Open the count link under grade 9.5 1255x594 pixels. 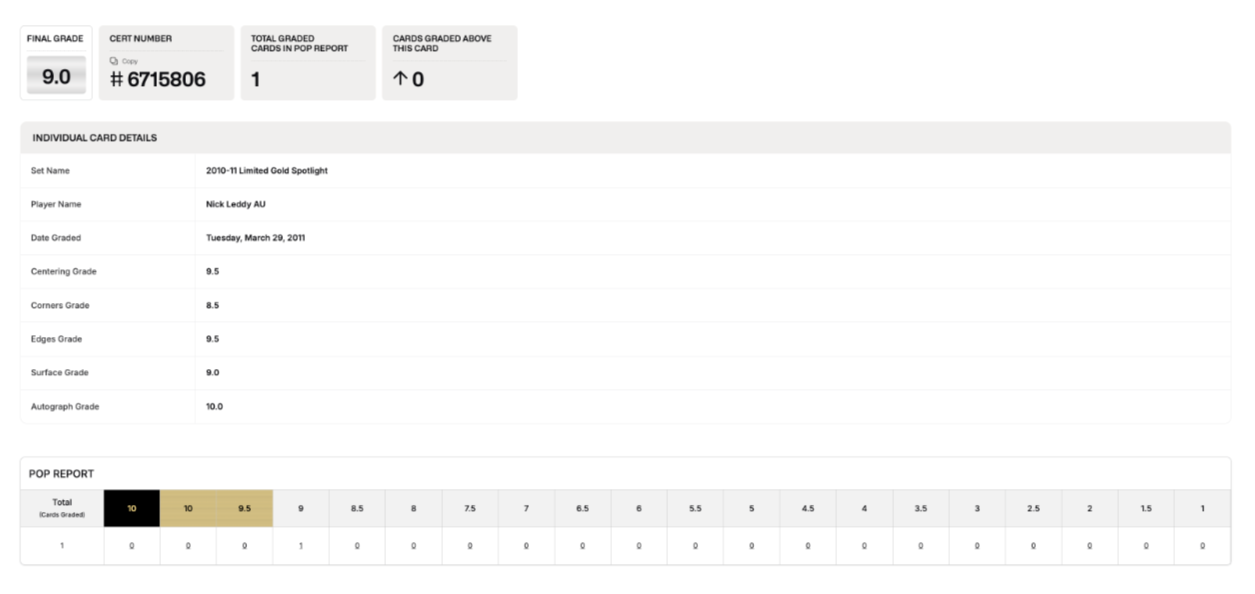pos(244,546)
